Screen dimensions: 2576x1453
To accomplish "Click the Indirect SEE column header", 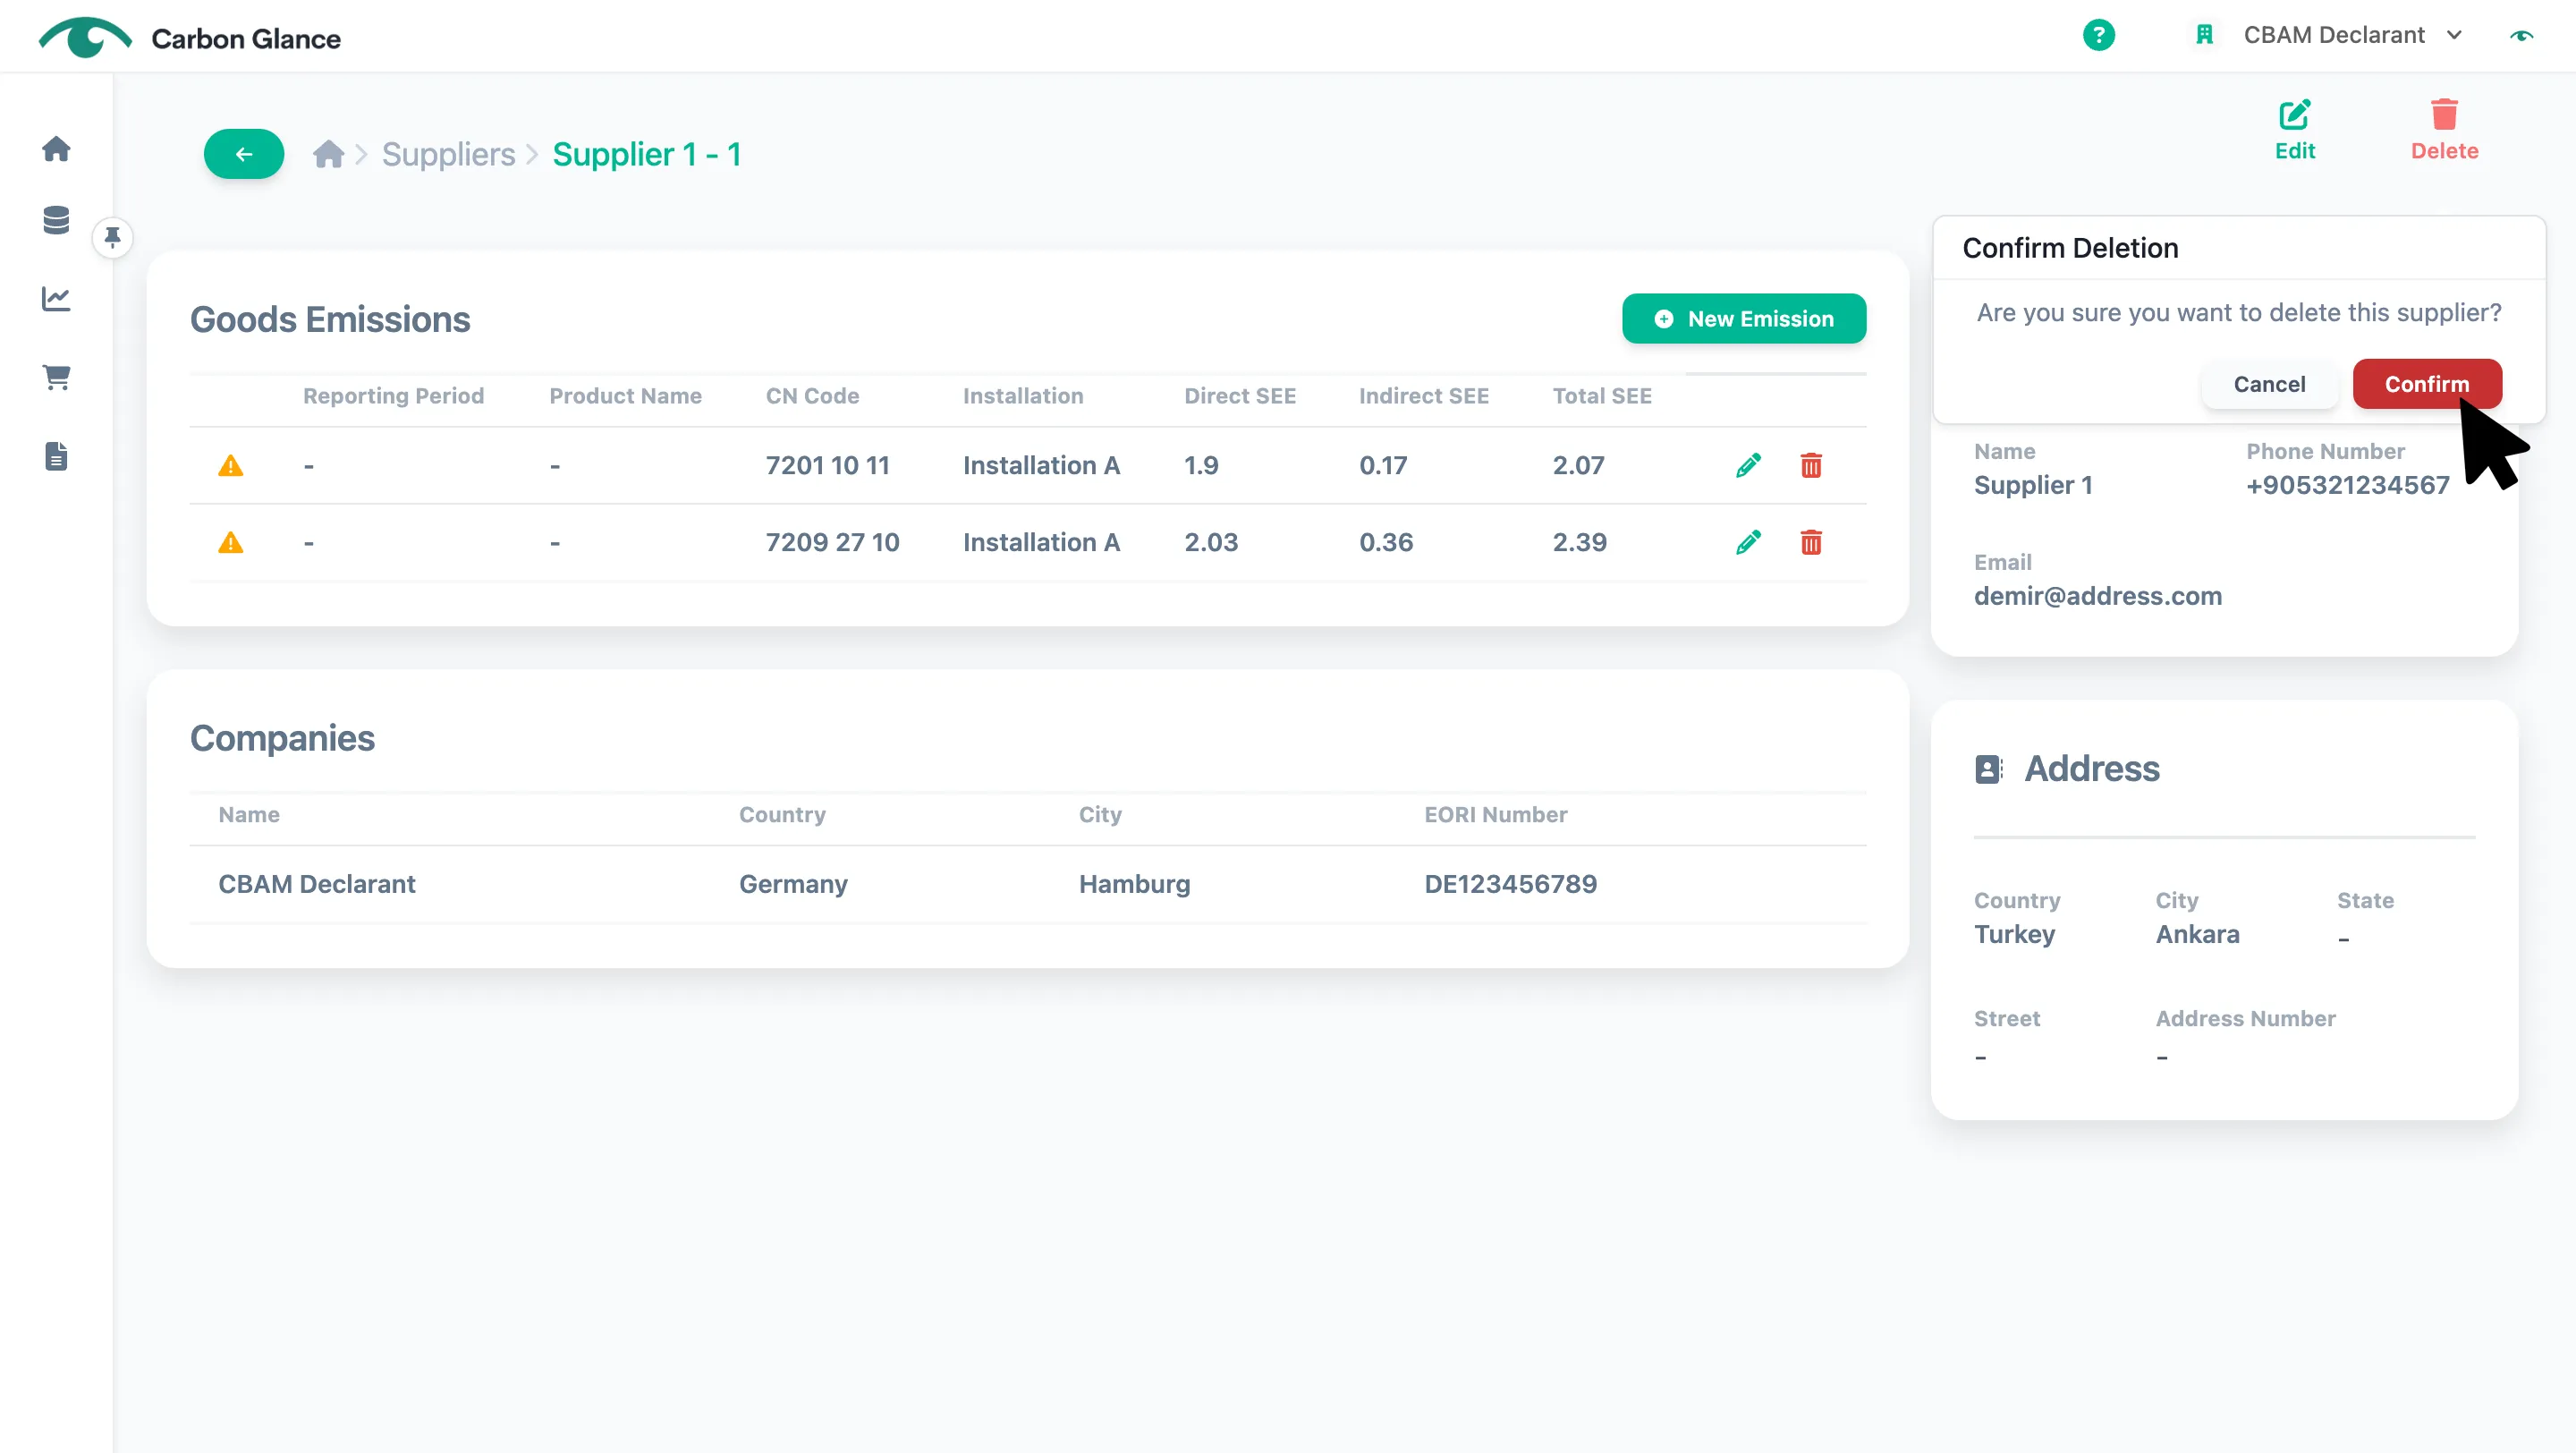I will [1423, 396].
